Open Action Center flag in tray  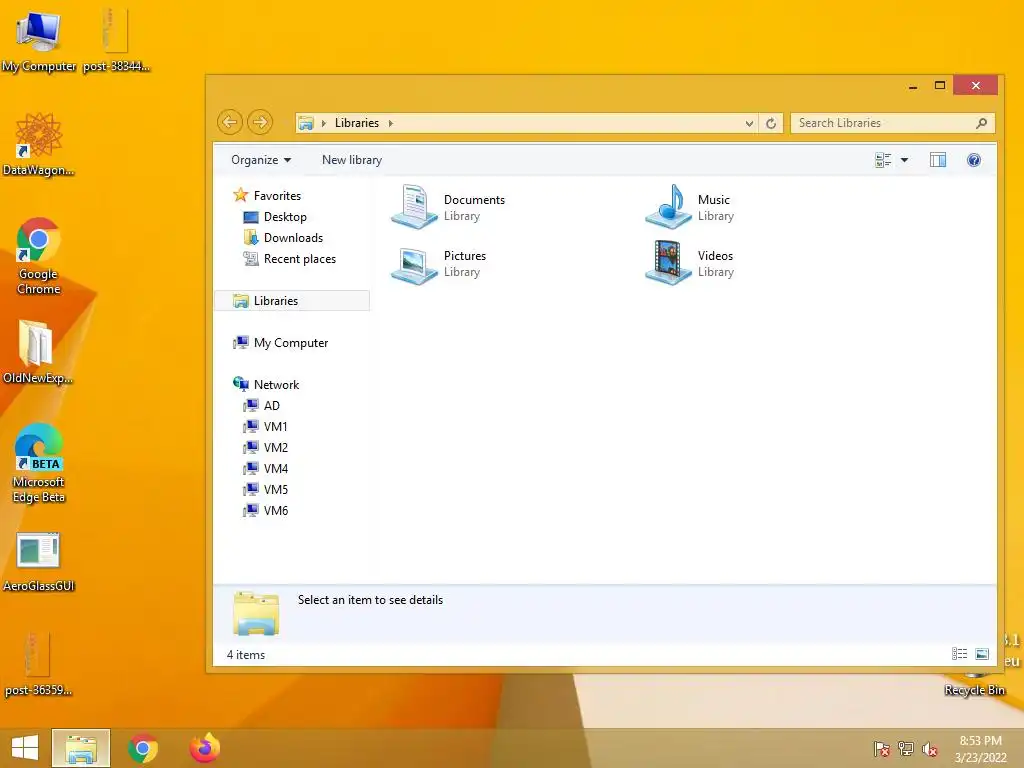882,749
